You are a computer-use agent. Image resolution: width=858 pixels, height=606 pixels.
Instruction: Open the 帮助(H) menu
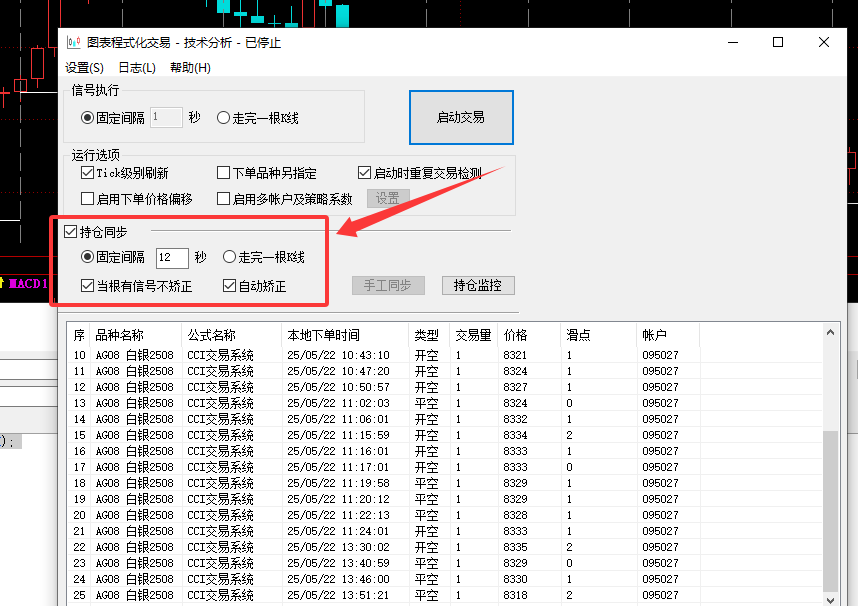tap(190, 68)
